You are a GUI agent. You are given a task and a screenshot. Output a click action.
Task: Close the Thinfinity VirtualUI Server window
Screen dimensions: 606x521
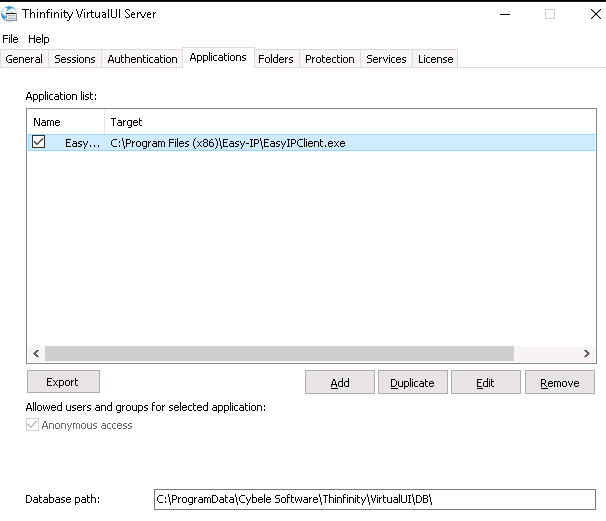596,14
